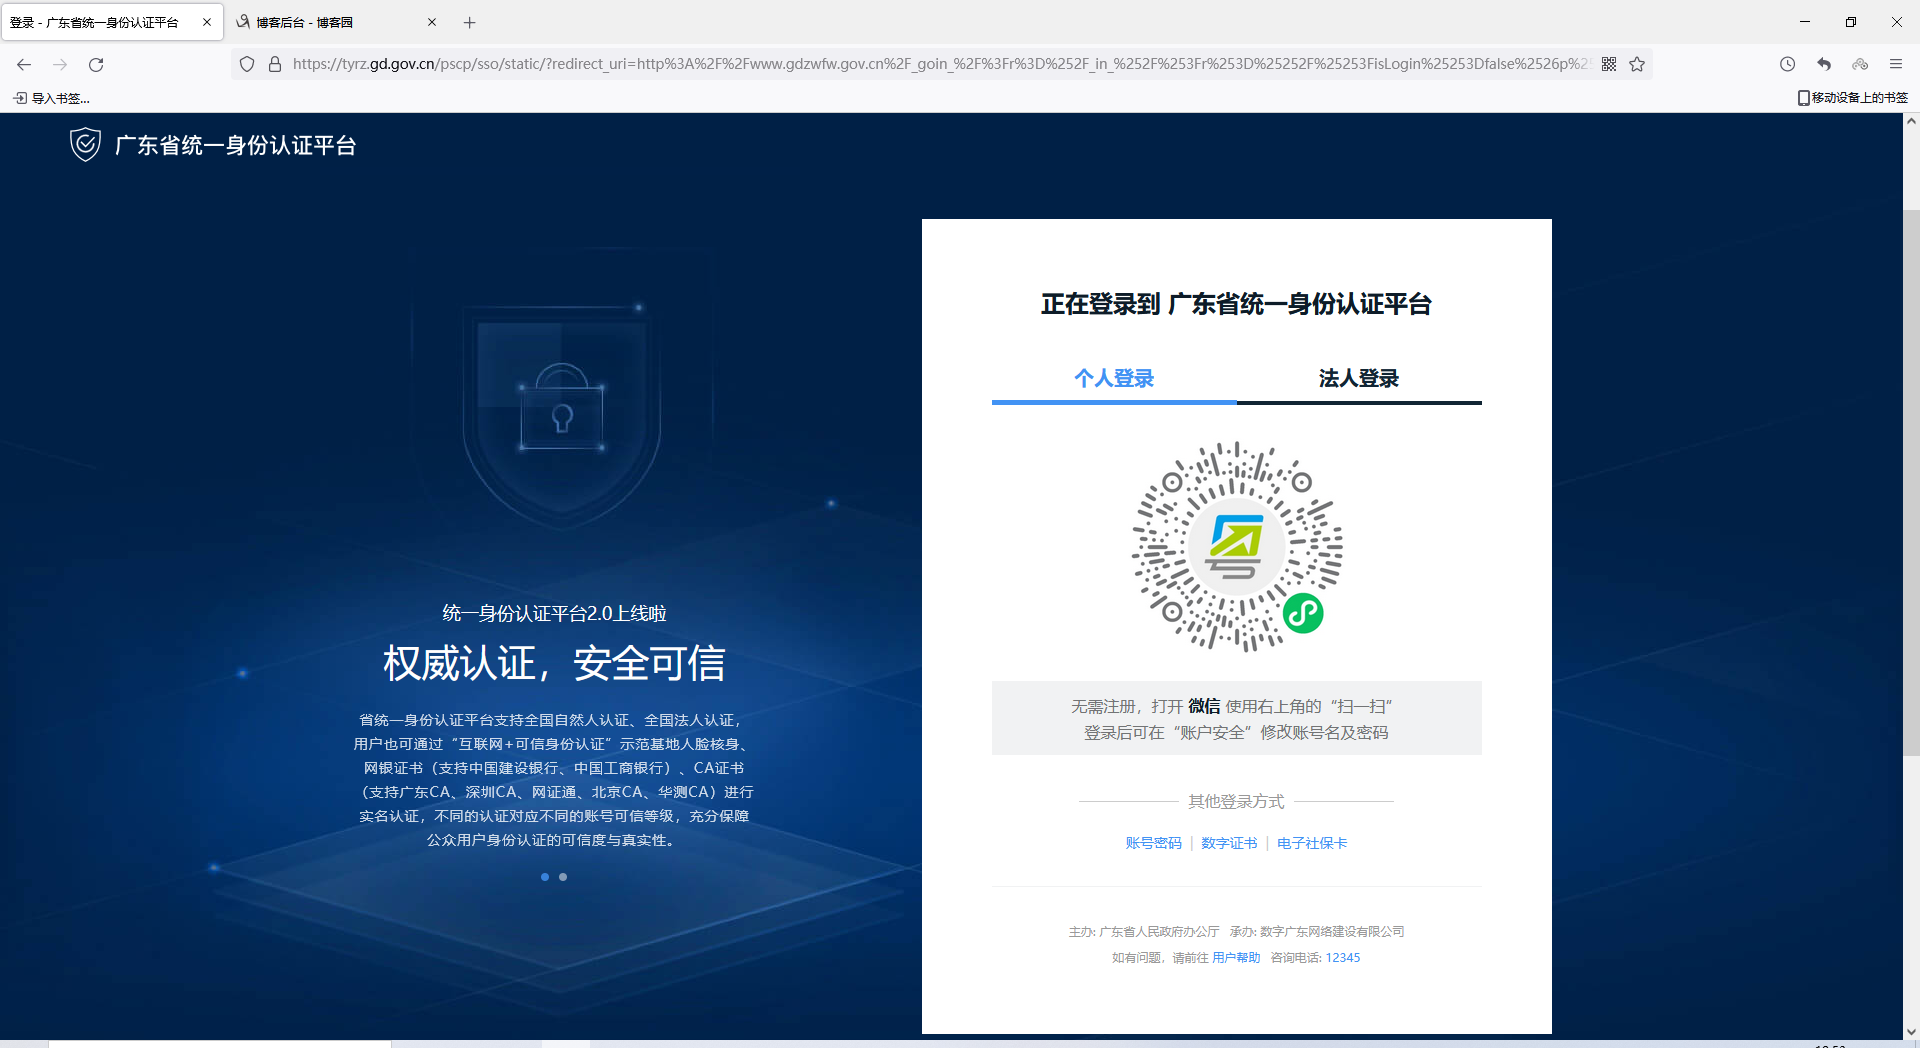The image size is (1920, 1048).
Task: Open a new browser tab
Action: 470,22
